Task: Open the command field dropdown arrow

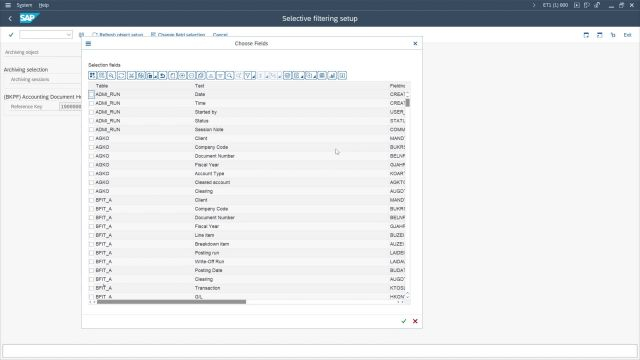Action: 68,35
